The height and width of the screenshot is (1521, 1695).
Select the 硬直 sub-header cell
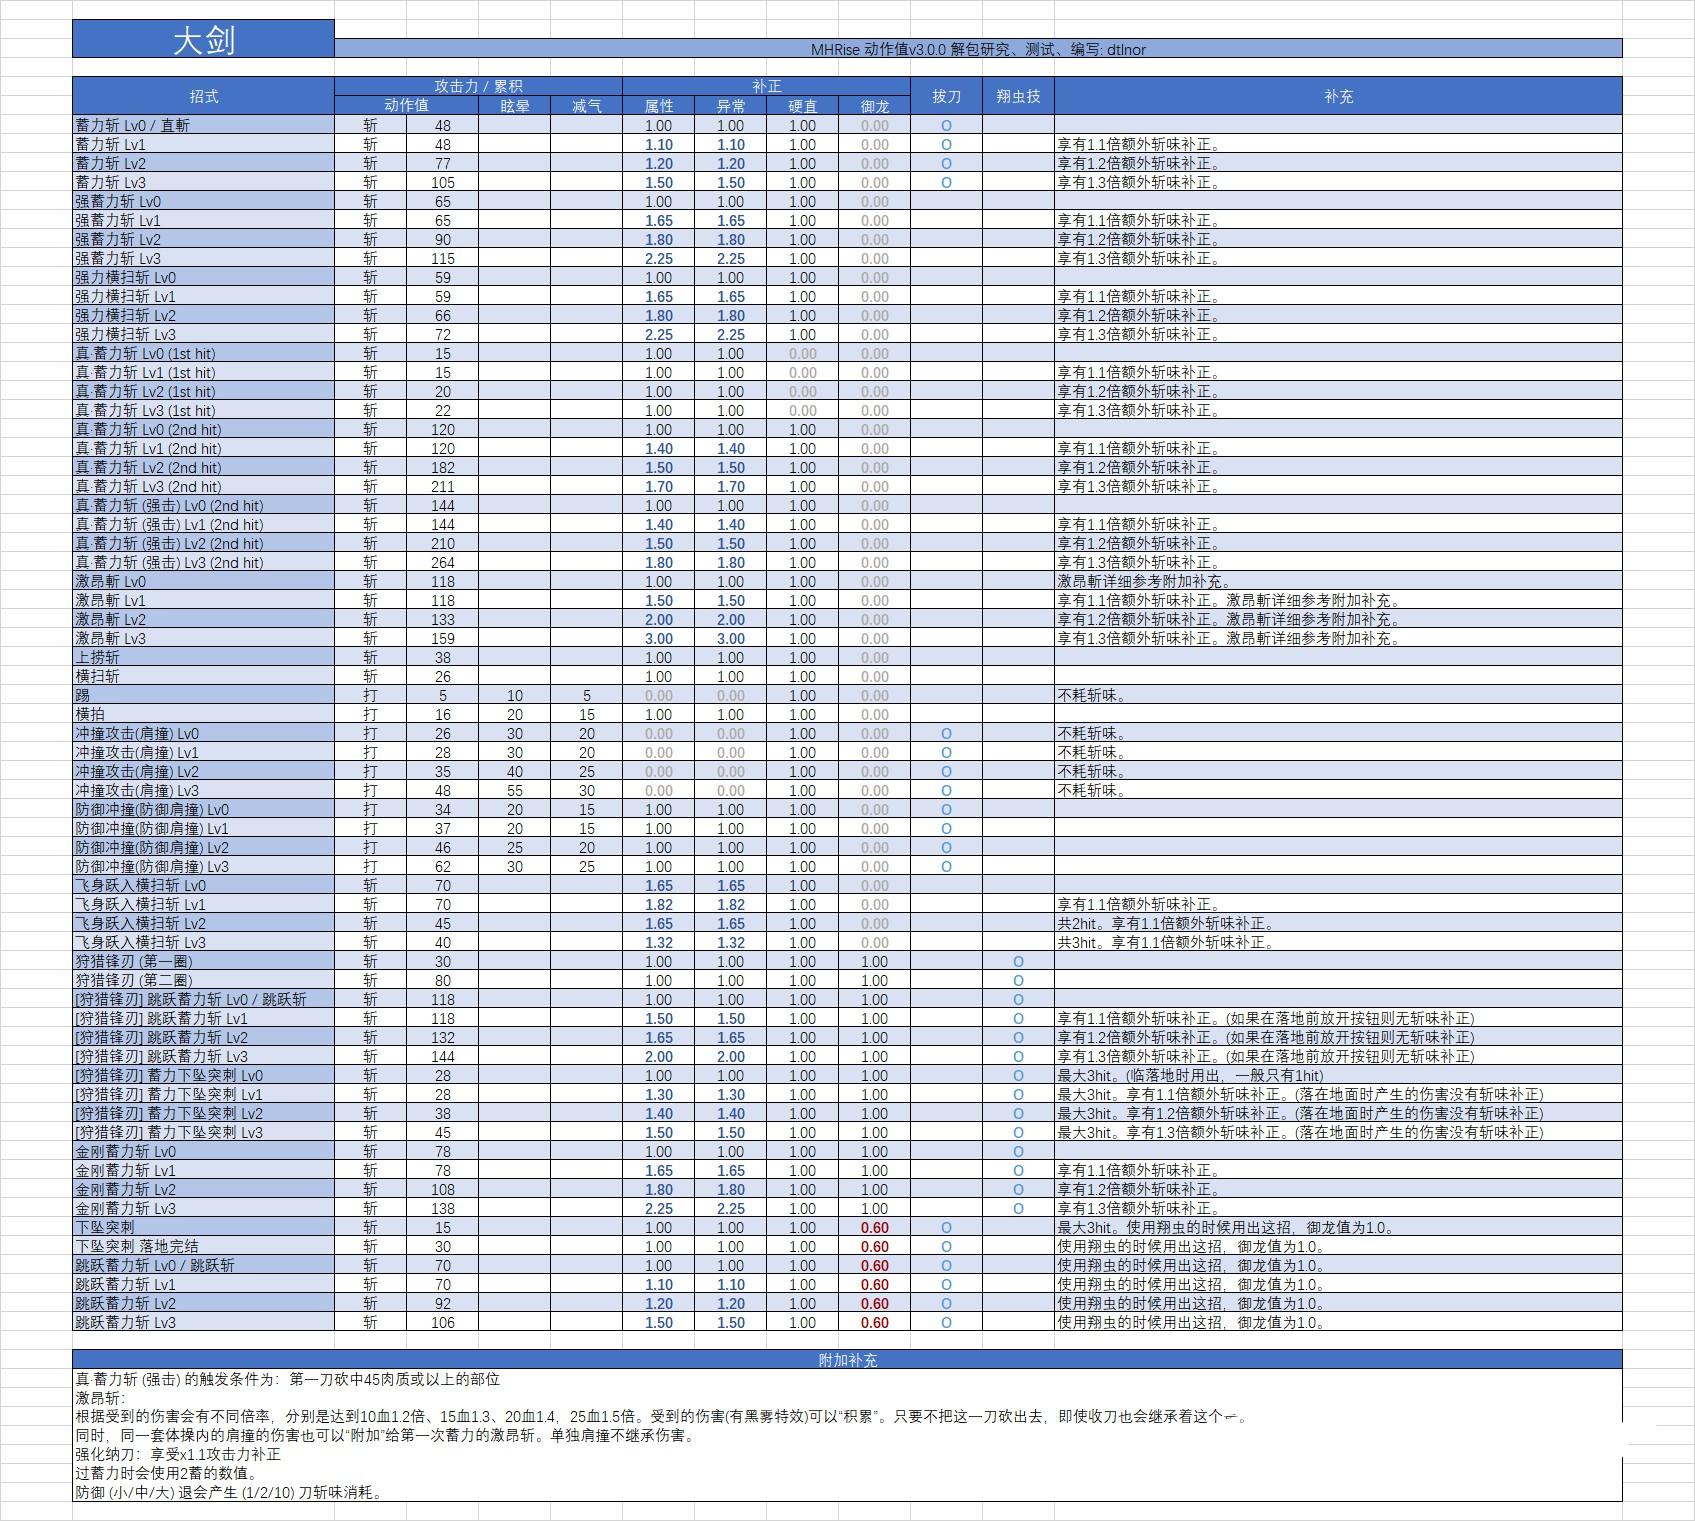[x=802, y=106]
